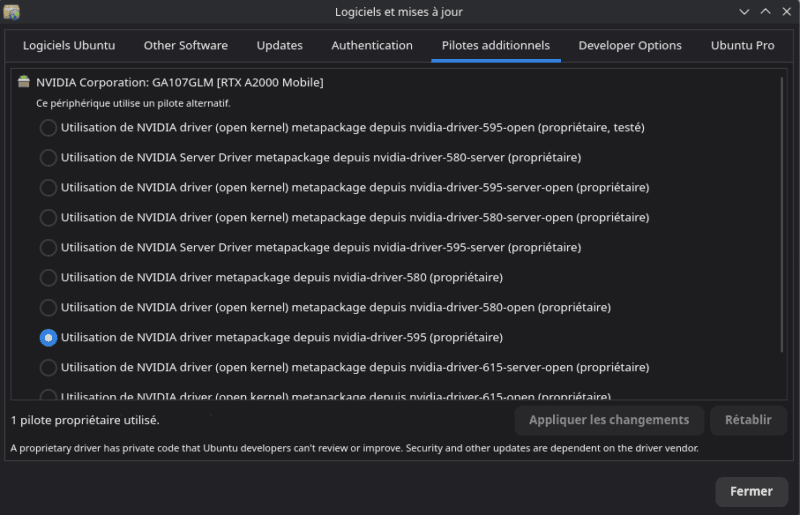This screenshot has height=515, width=800.
Task: Click the application icon in title bar
Action: (x=11, y=12)
